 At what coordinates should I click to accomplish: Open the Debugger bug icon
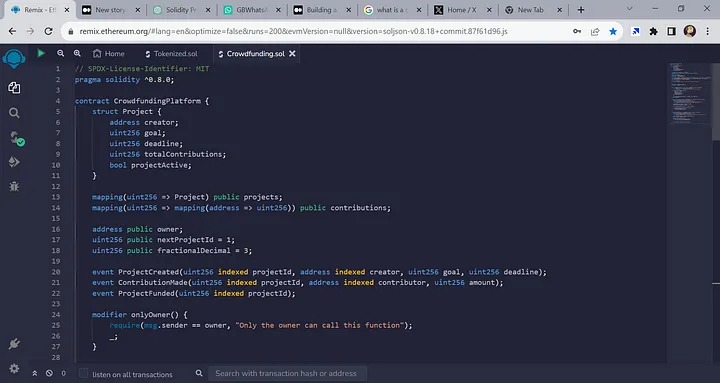14,186
